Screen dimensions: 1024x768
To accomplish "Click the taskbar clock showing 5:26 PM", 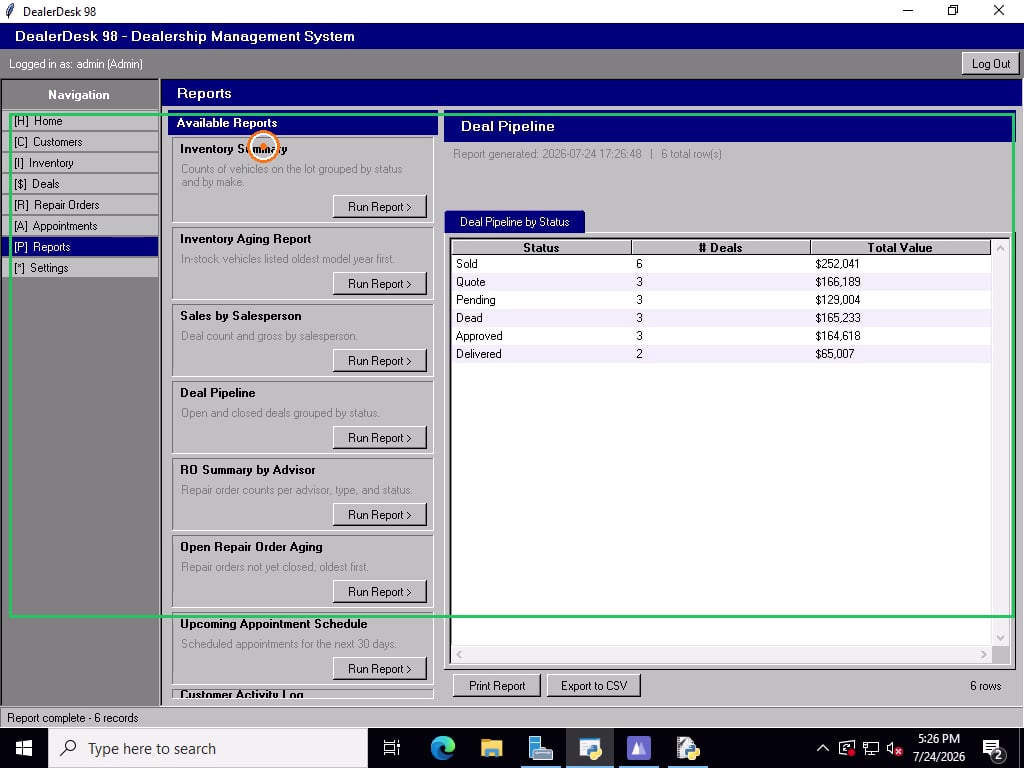I will click(x=938, y=748).
